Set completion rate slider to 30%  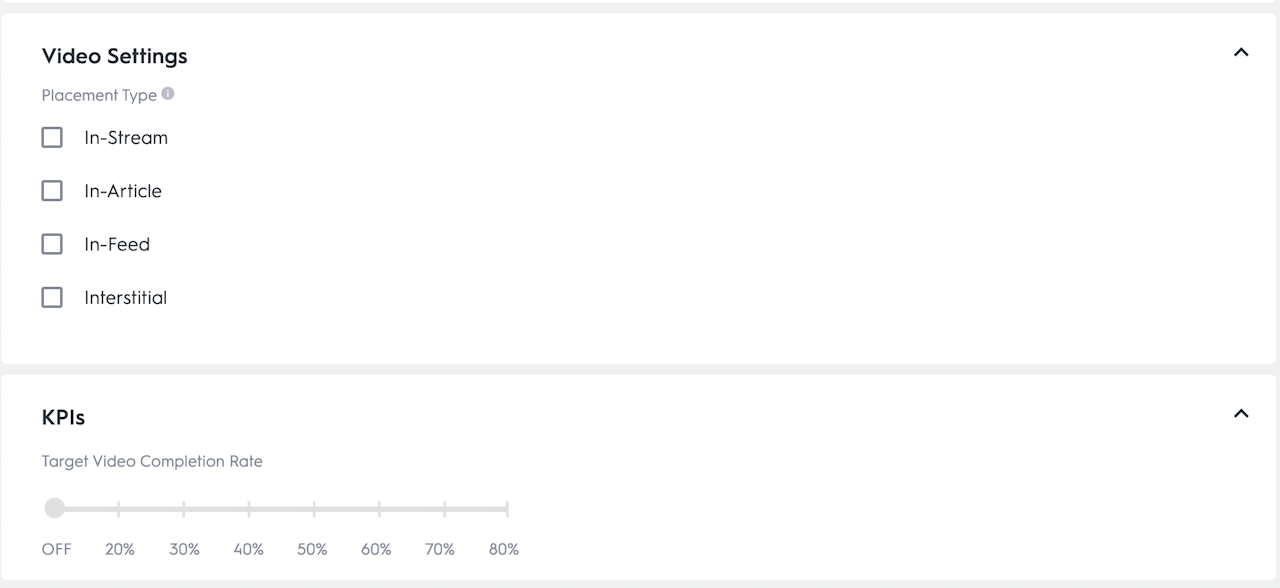[184, 509]
